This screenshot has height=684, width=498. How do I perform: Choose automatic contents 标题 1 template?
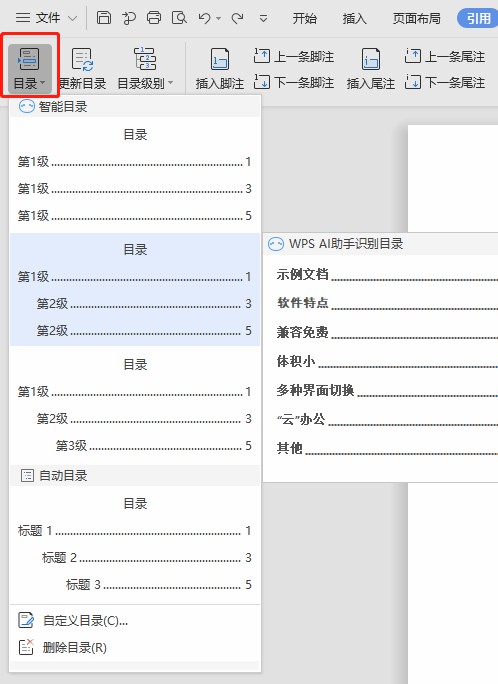point(135,544)
